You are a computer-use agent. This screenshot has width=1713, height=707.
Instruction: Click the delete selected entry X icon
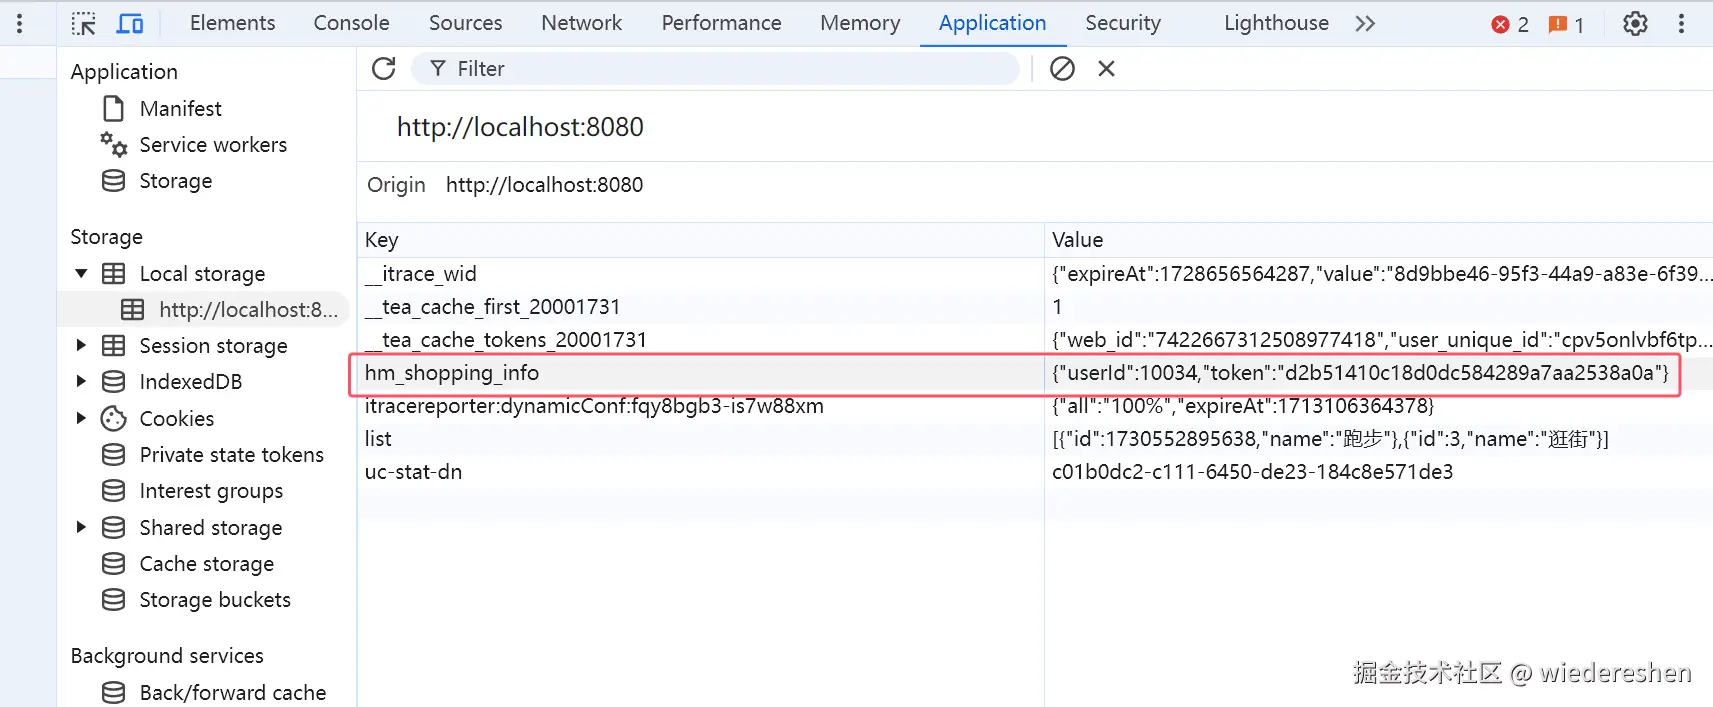point(1106,69)
